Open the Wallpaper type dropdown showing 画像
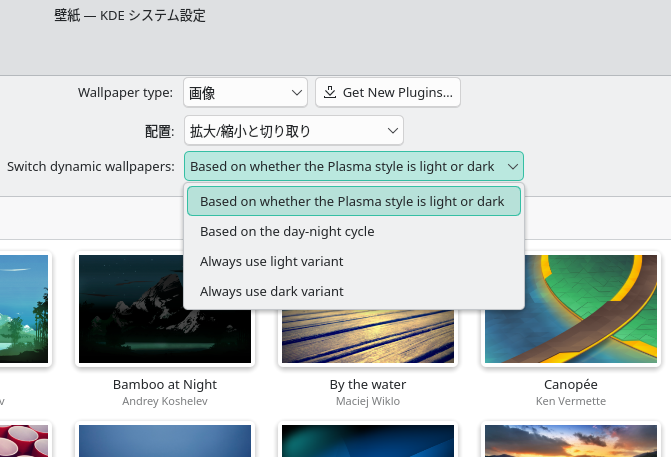 [x=245, y=93]
